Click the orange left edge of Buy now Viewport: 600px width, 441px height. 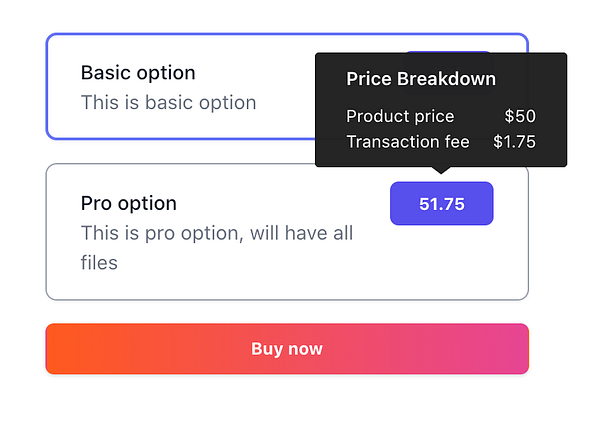pyautogui.click(x=58, y=349)
